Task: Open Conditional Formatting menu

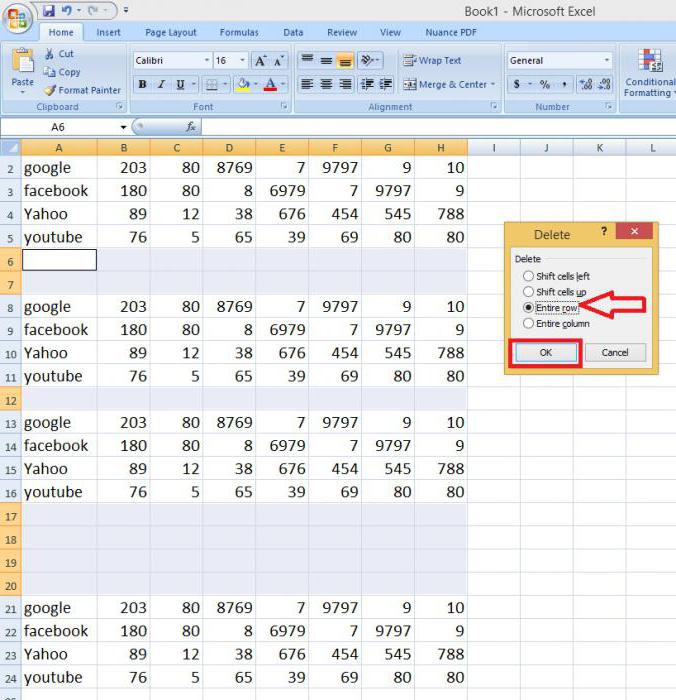Action: click(x=650, y=73)
